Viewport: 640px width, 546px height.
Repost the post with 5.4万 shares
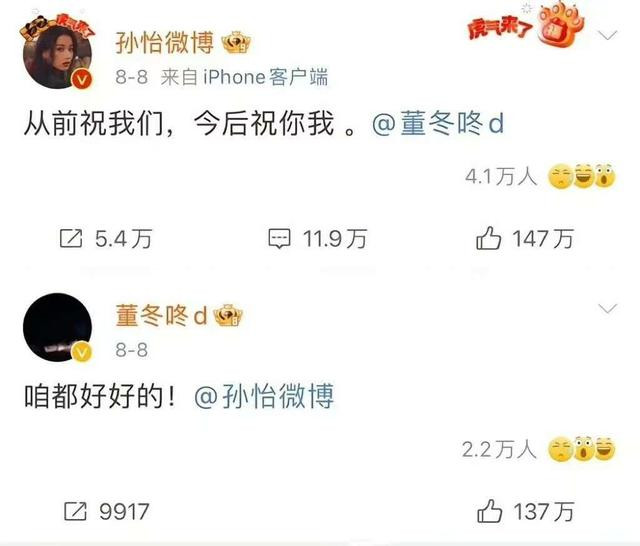click(71, 238)
